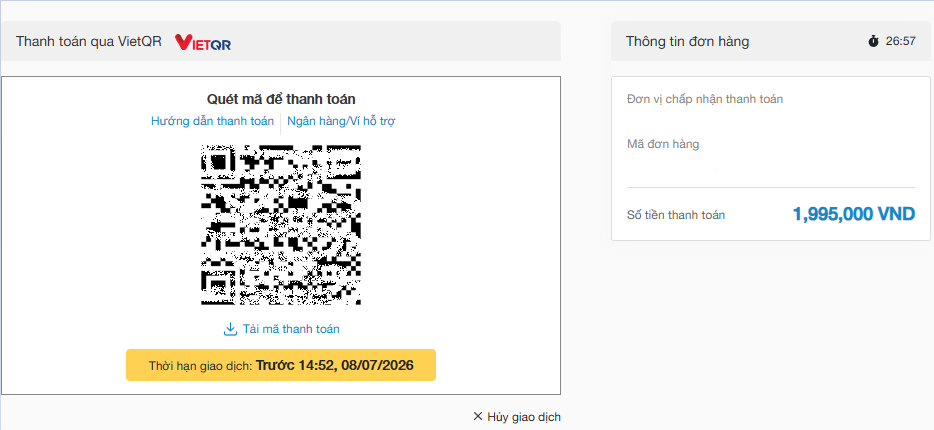Click the deadline text Trước 14:52, 08/07/2026
The height and width of the screenshot is (430, 934).
pos(335,365)
